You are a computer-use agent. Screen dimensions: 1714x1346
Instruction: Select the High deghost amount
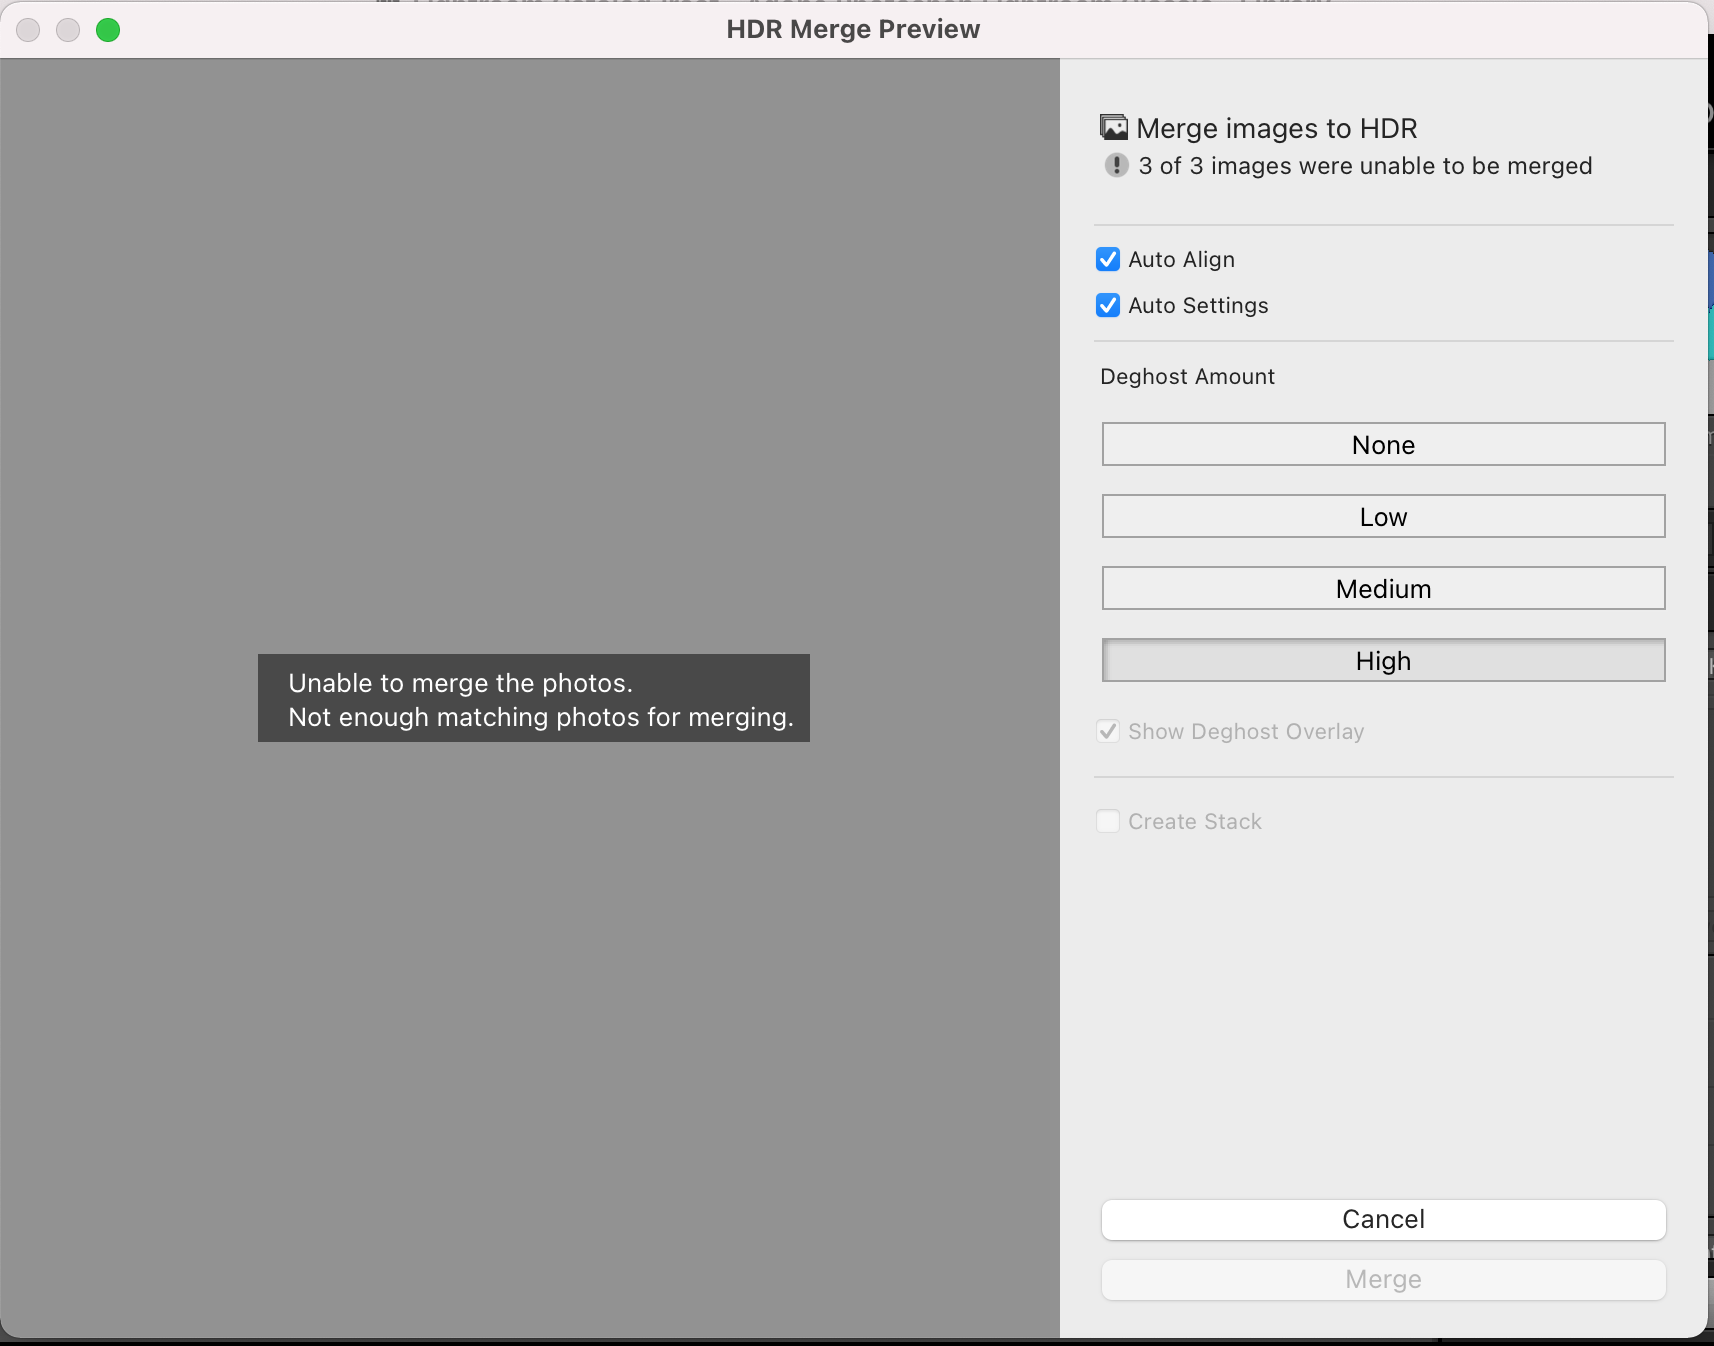coord(1382,660)
